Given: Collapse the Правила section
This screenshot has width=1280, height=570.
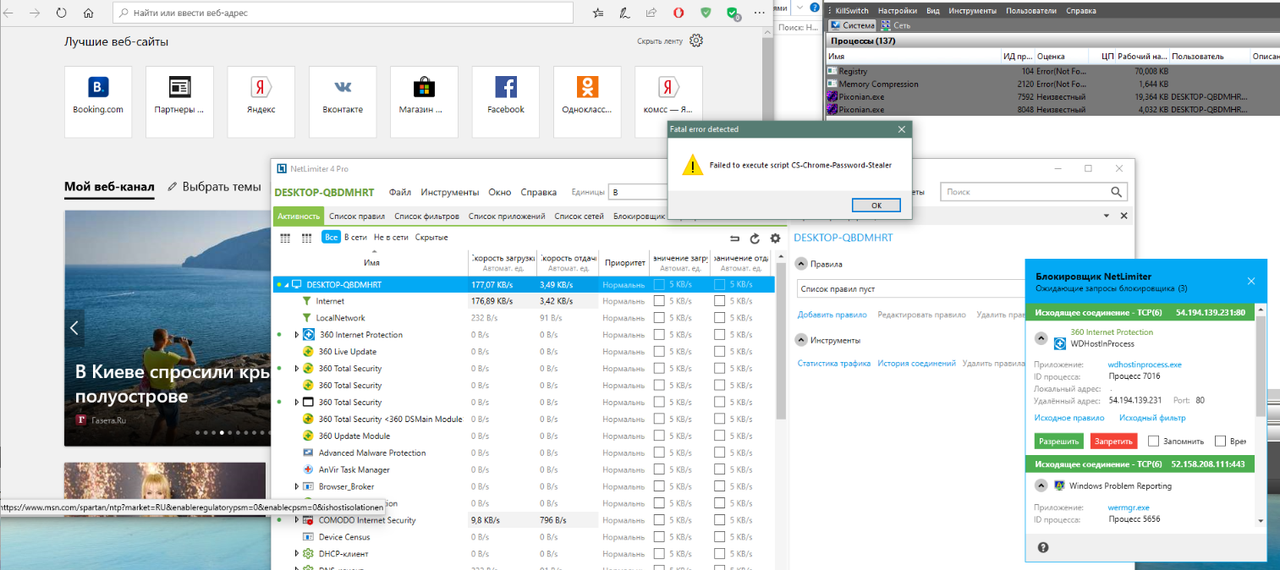Looking at the screenshot, I should click(801, 264).
